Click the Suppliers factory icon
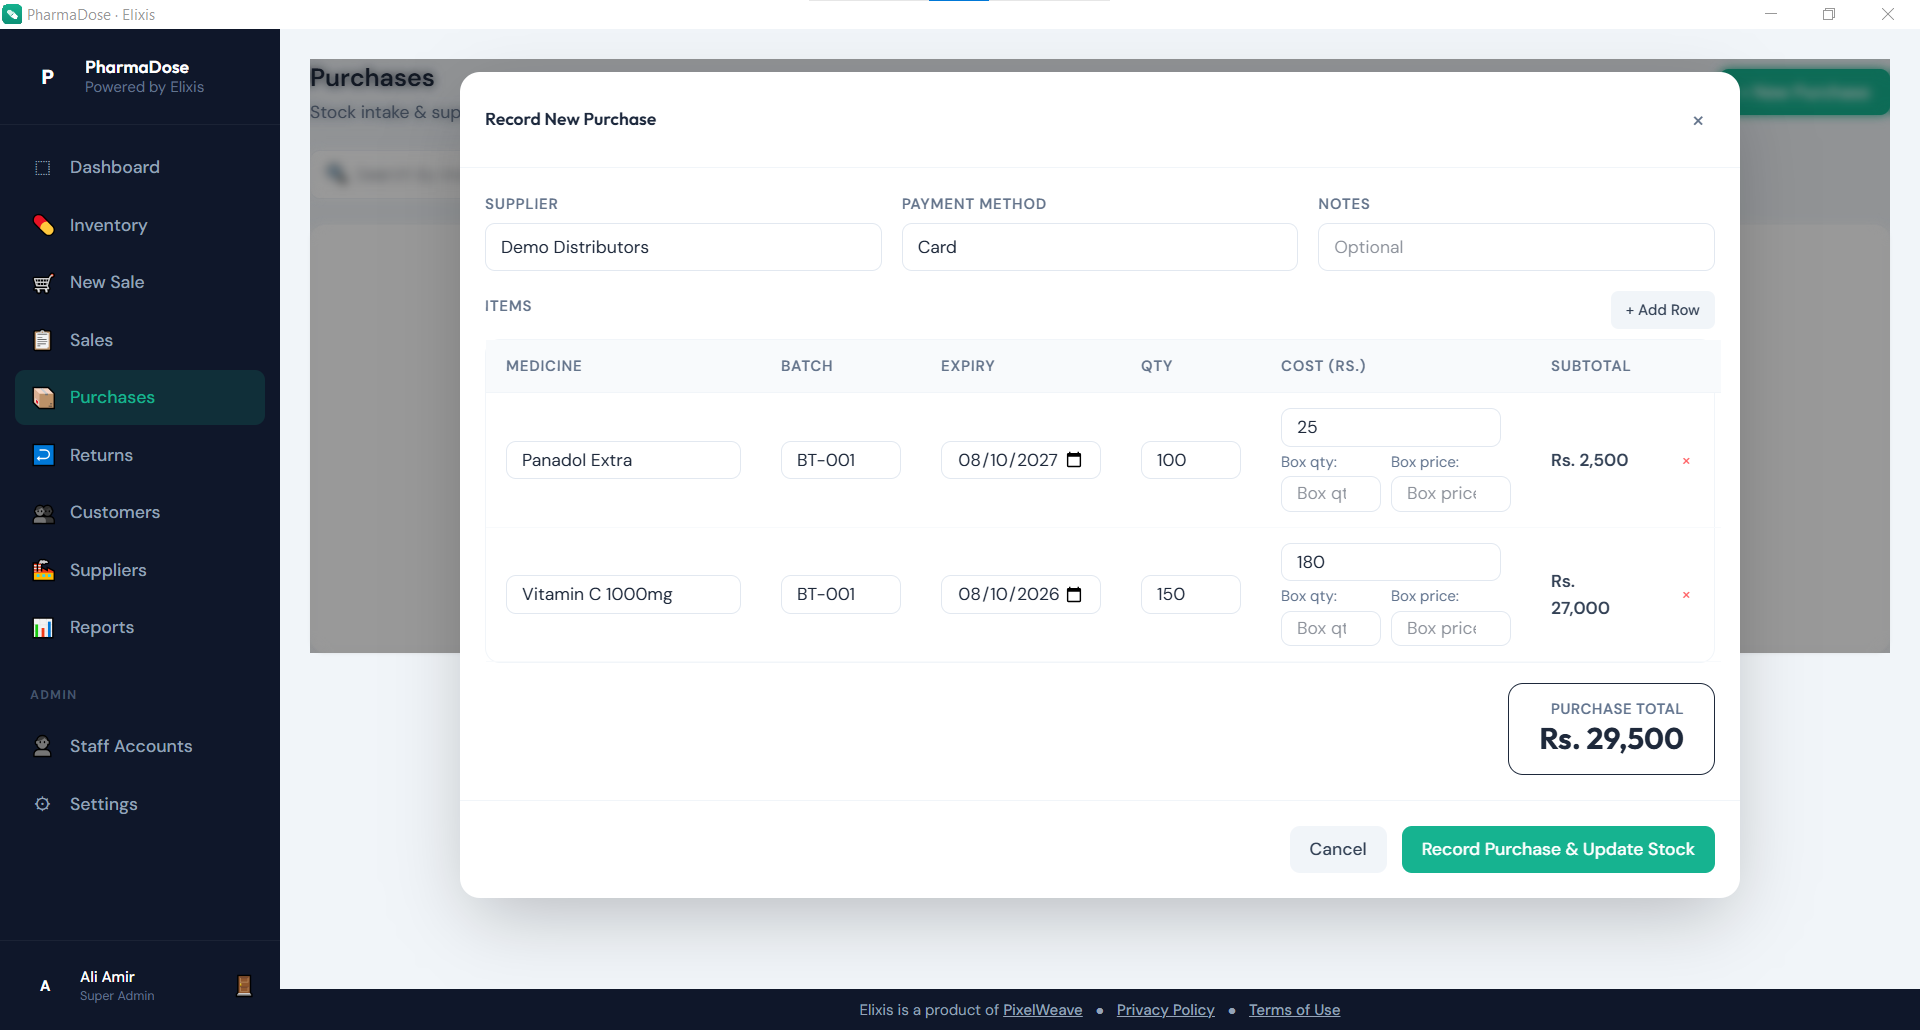Image resolution: width=1920 pixels, height=1030 pixels. (43, 570)
